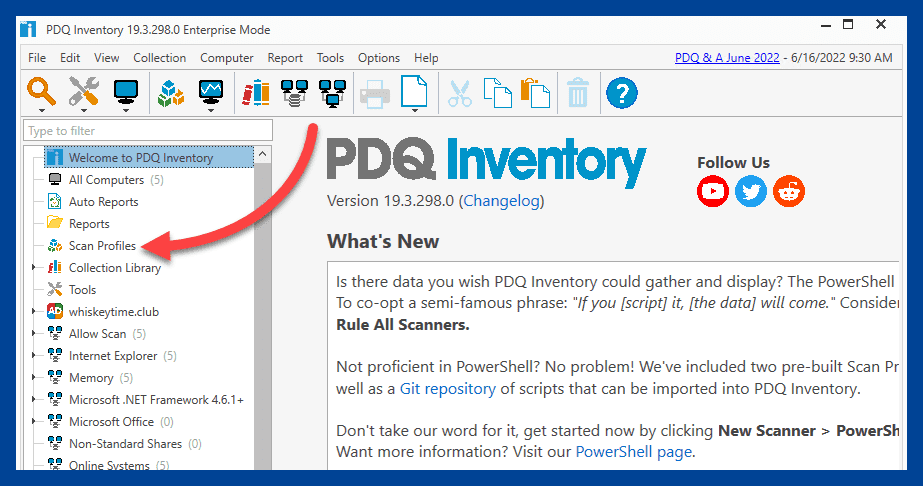This screenshot has width=923, height=486.
Task: Open the Changelog link
Action: (x=502, y=201)
